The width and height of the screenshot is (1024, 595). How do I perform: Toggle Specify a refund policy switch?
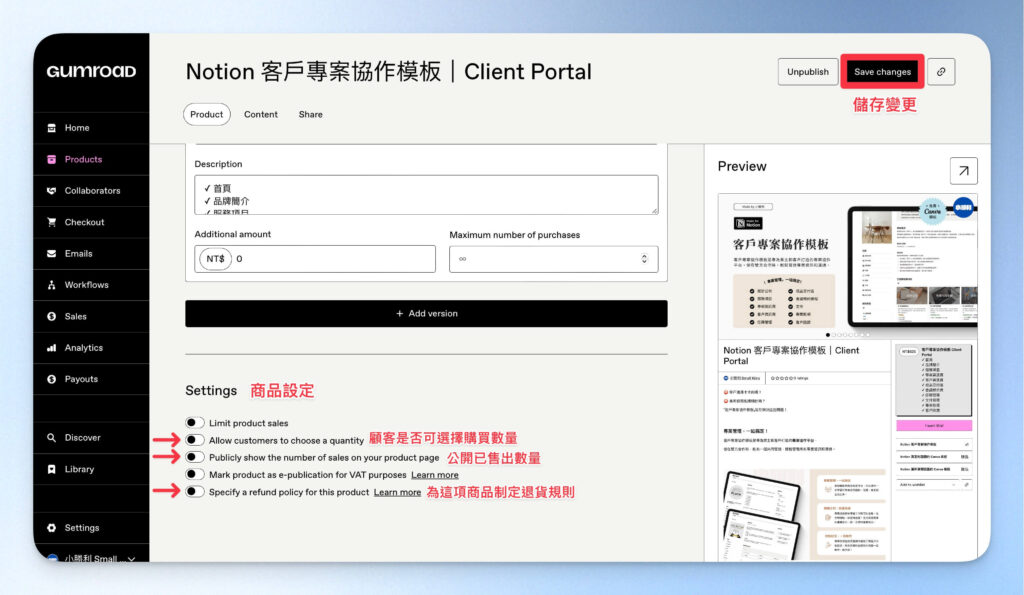pyautogui.click(x=195, y=491)
